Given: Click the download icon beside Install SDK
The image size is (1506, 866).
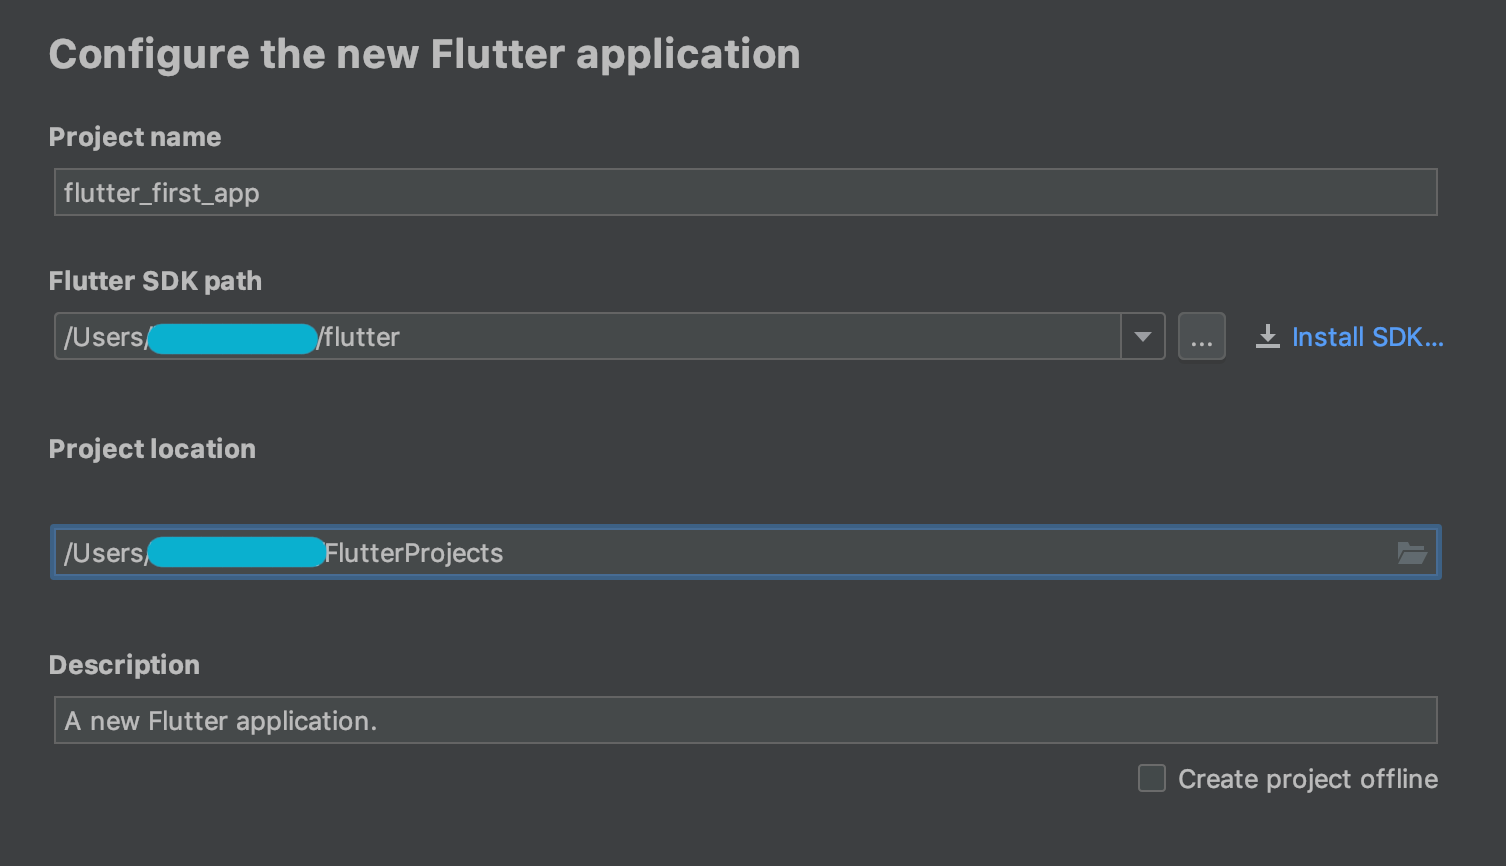Looking at the screenshot, I should 1267,337.
